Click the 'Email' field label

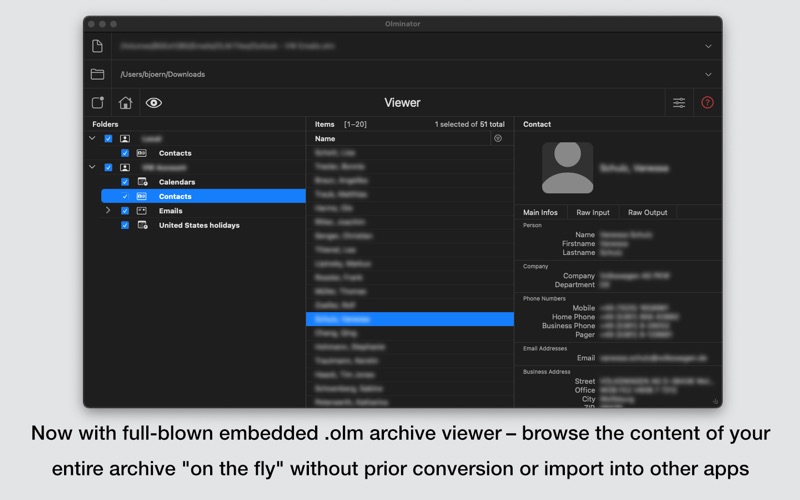(x=586, y=358)
